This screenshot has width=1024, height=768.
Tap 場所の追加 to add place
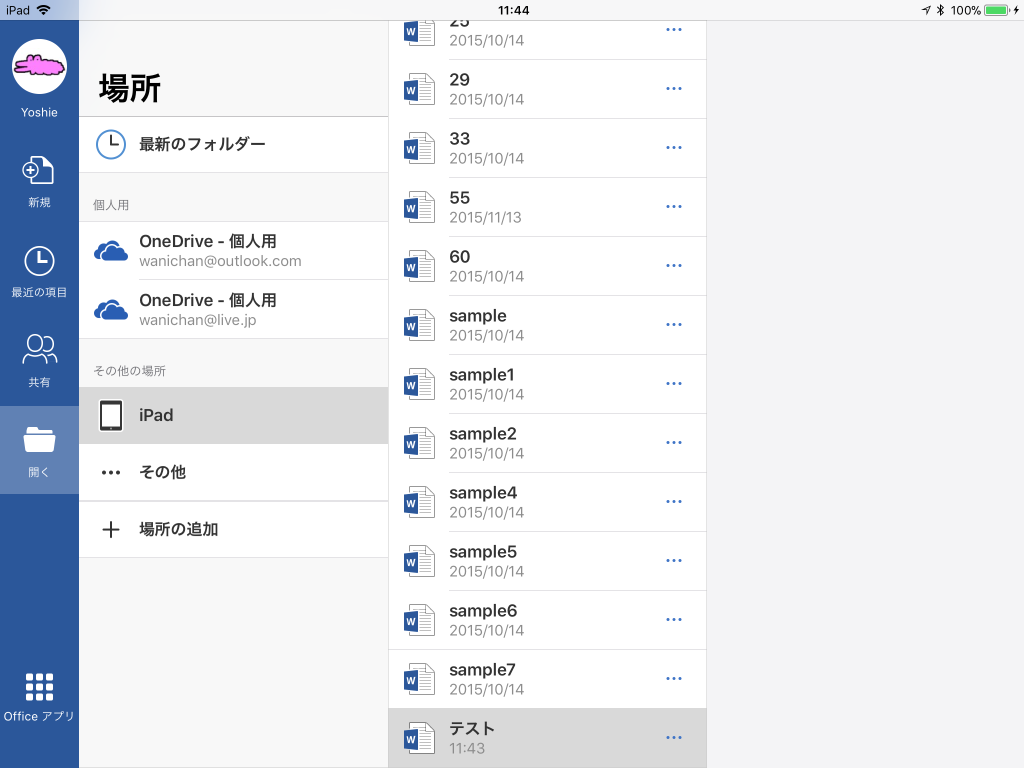point(234,530)
